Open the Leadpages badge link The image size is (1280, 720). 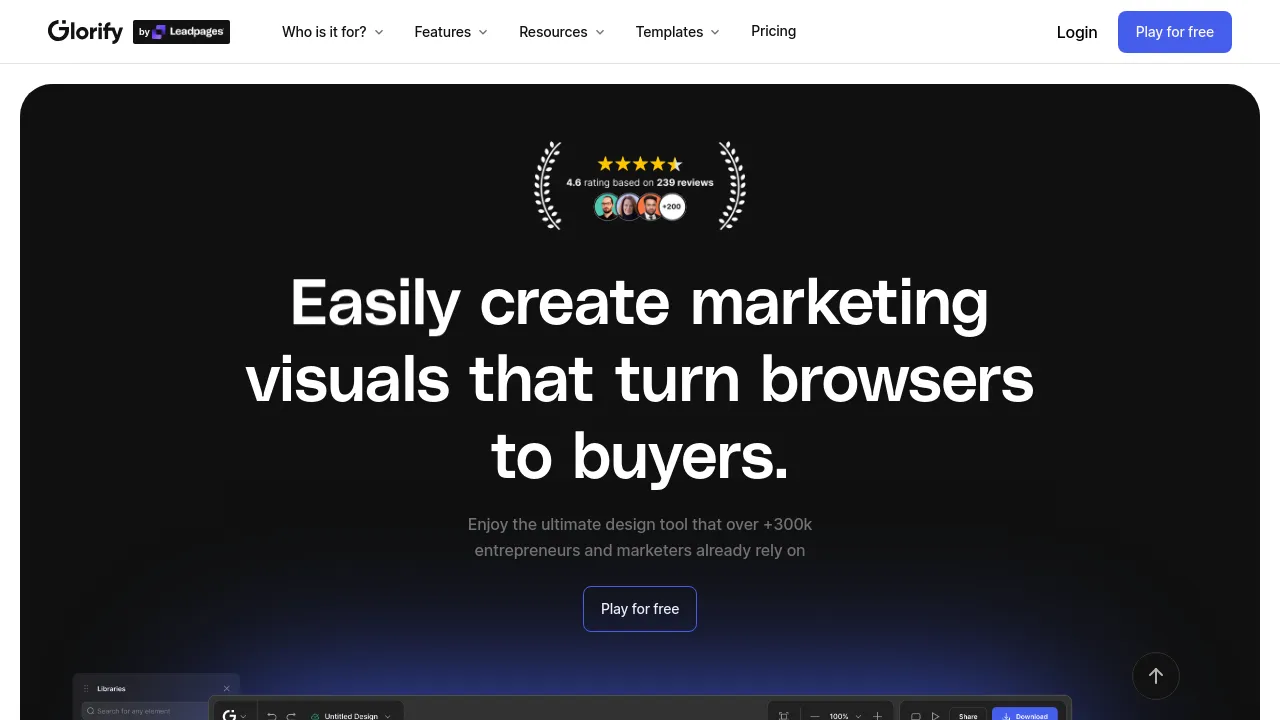click(181, 32)
